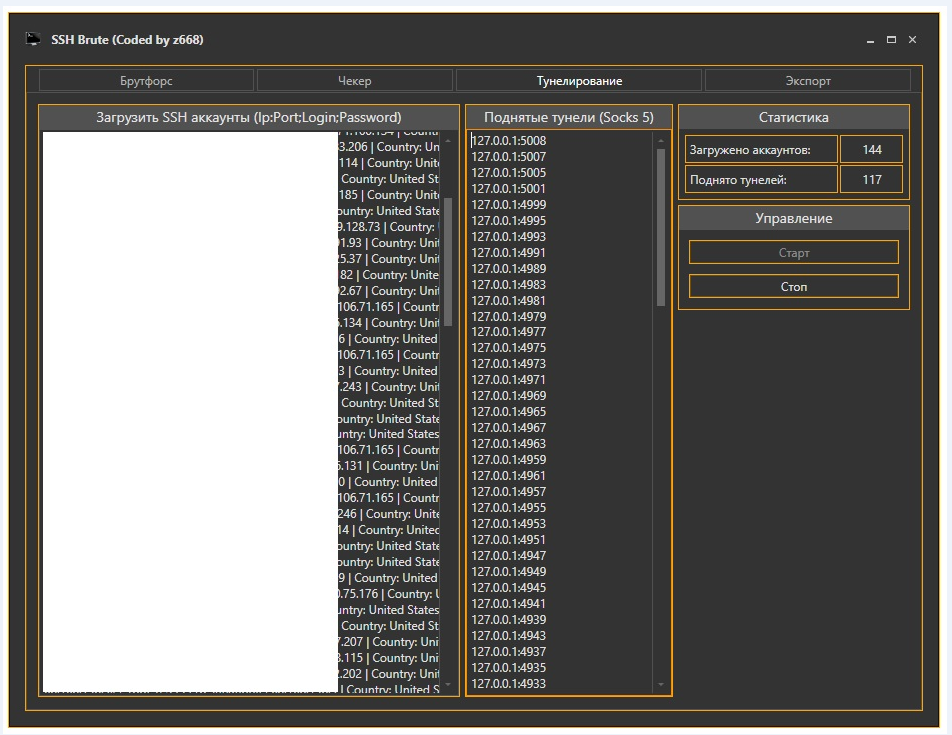Select the Тунелирование tab

[x=579, y=81]
